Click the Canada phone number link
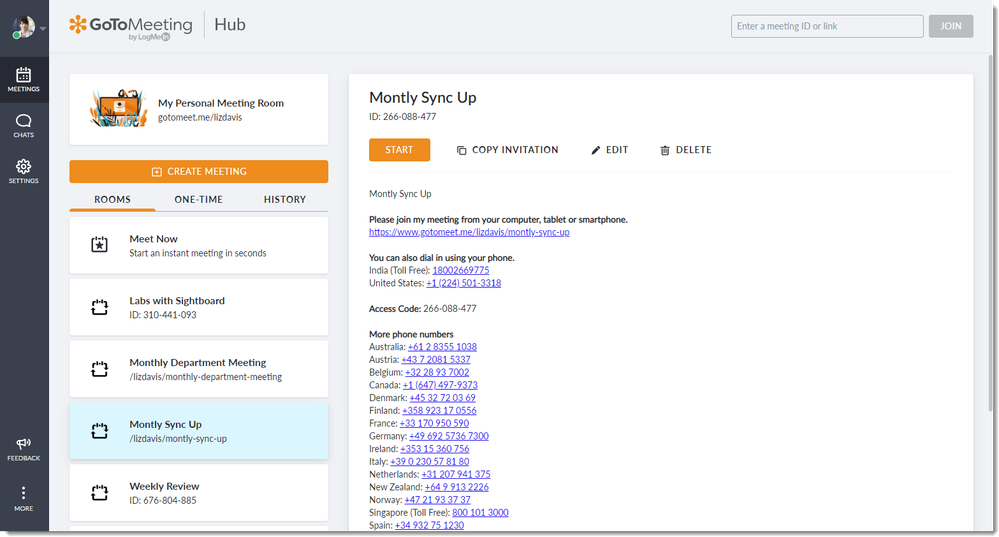Screen dimensions: 999x537 (x=440, y=385)
